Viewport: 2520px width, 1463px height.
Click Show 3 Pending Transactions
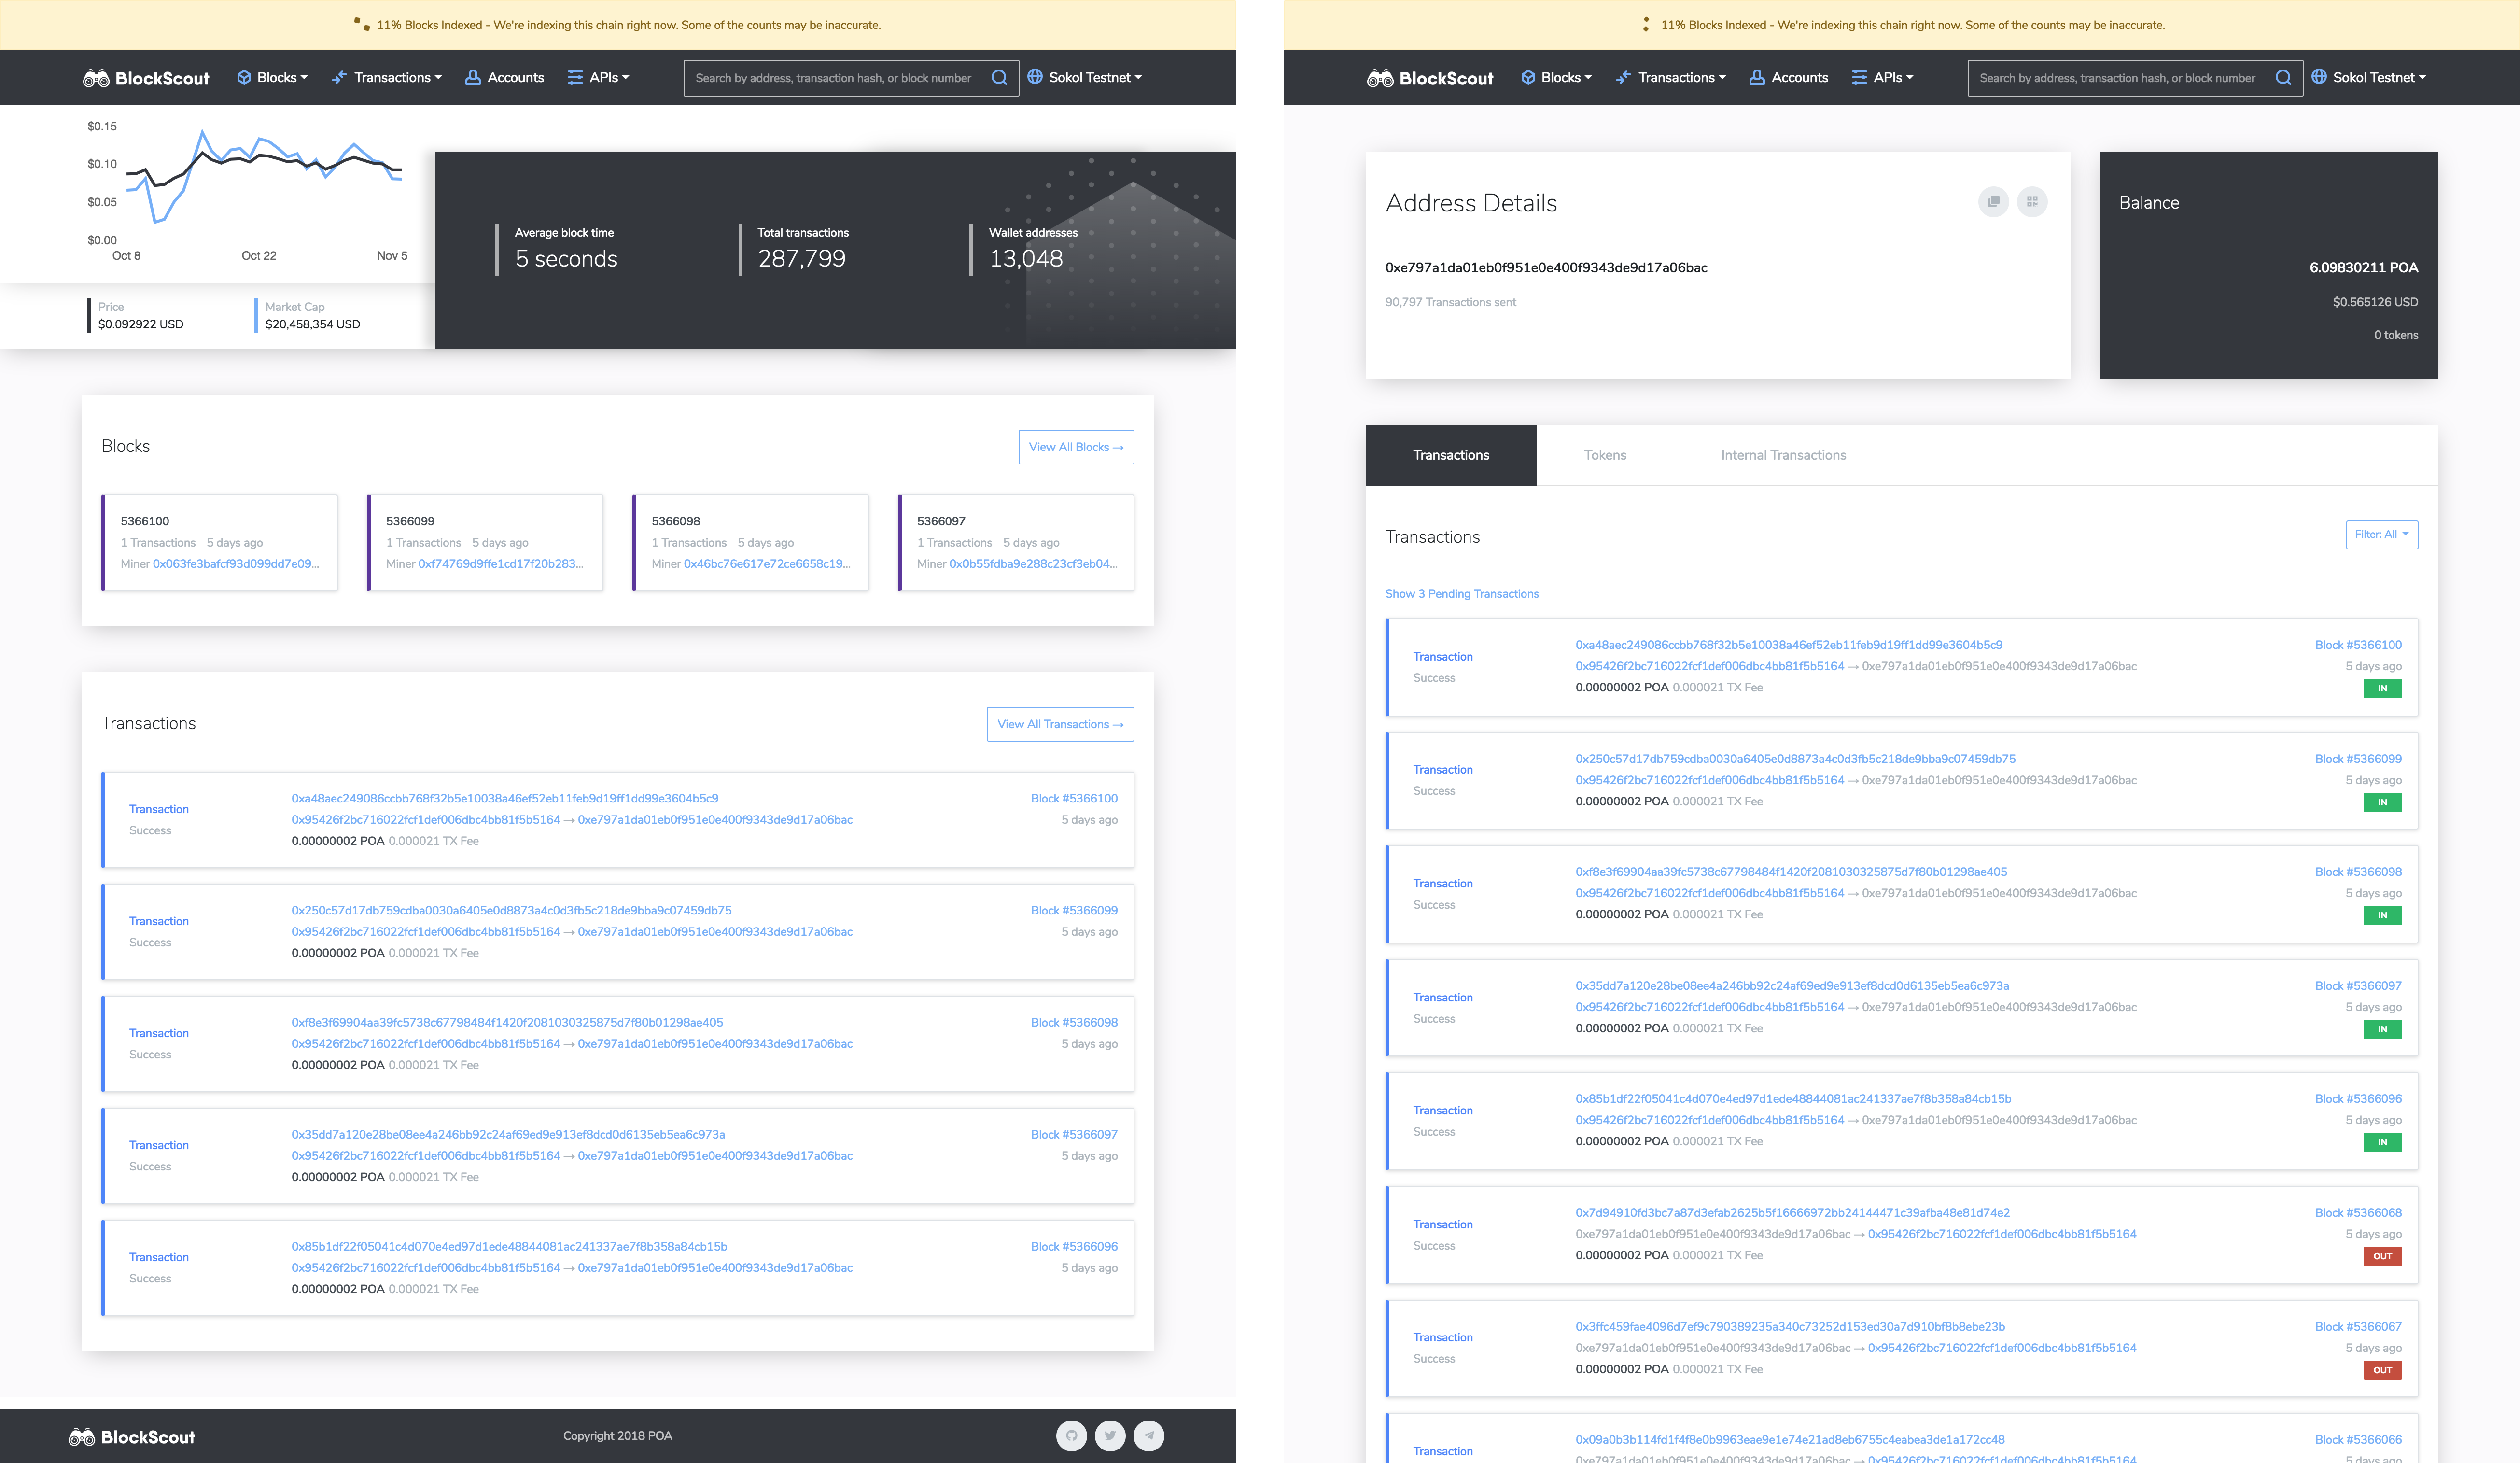click(x=1461, y=593)
